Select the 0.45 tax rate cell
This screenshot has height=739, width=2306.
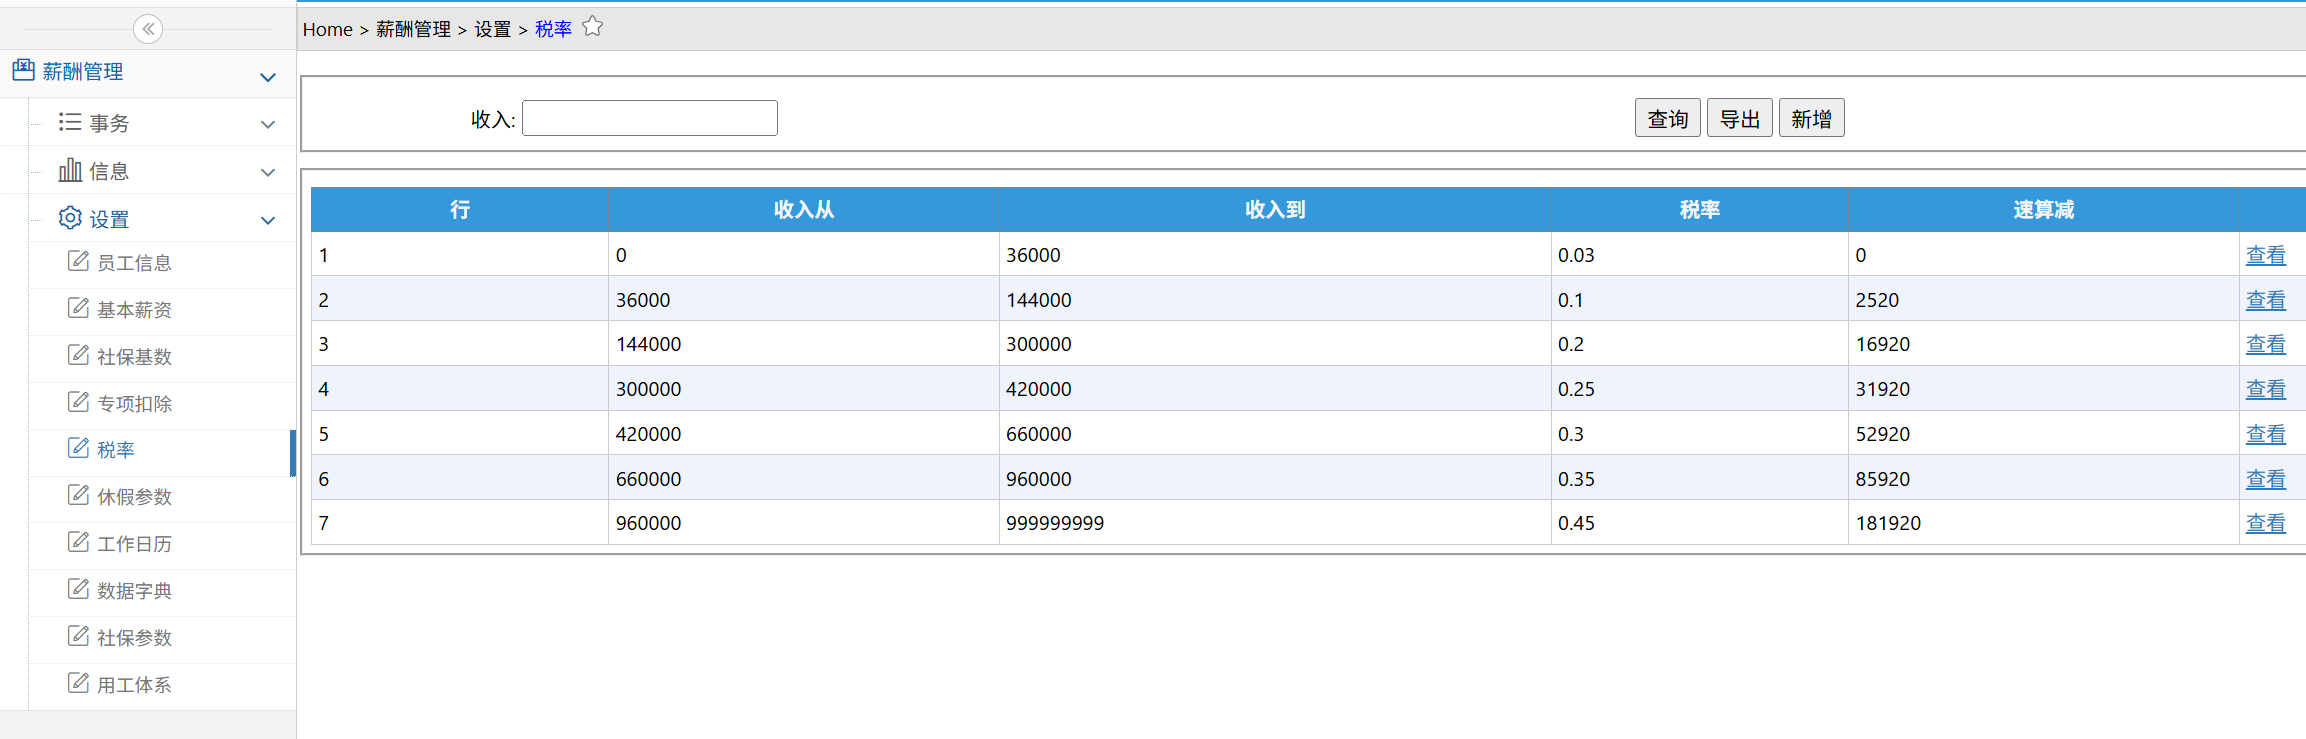(1700, 523)
